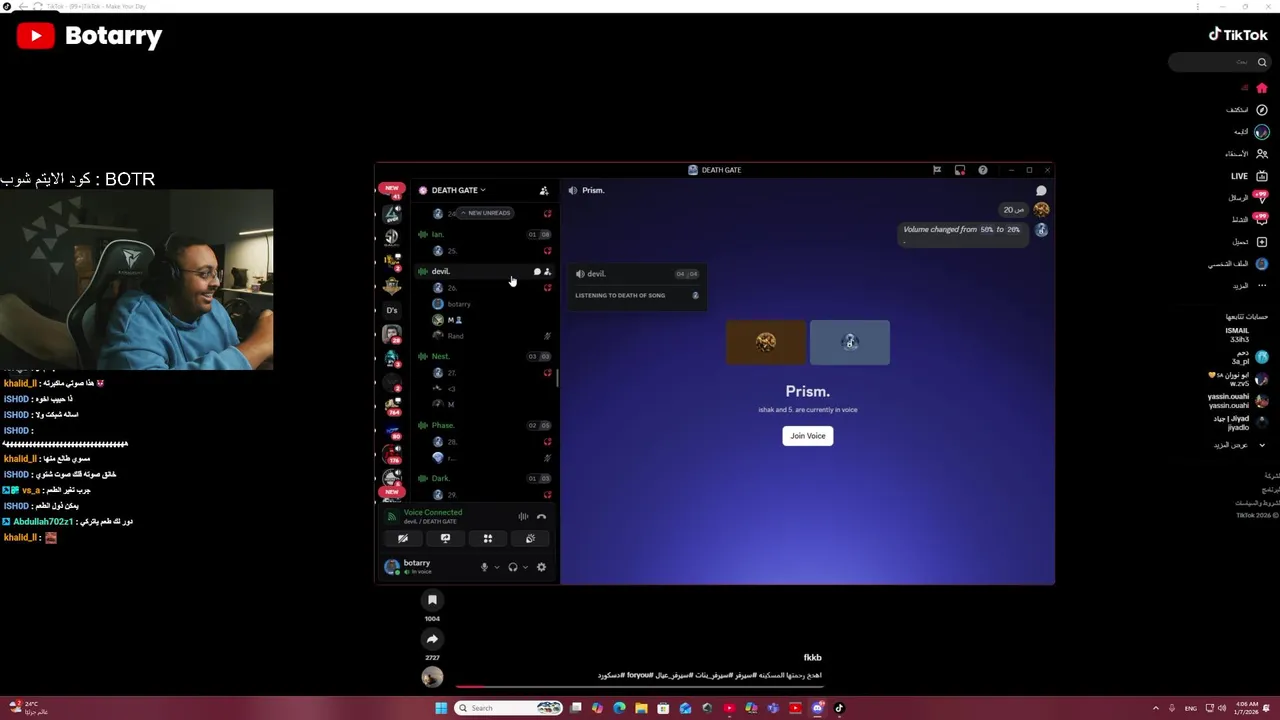Screen dimensions: 1280x720
Task: Toggle noise suppression waveform icon
Action: click(x=523, y=516)
